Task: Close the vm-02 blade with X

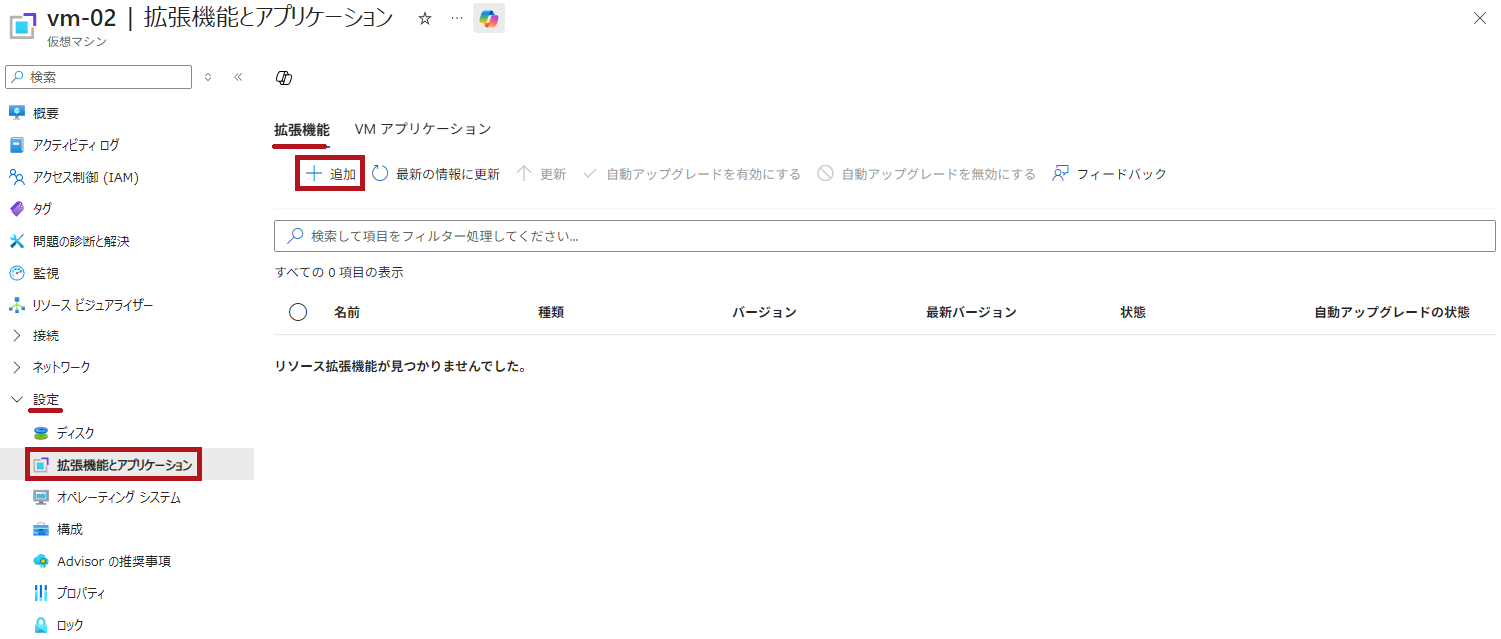Action: [1479, 18]
